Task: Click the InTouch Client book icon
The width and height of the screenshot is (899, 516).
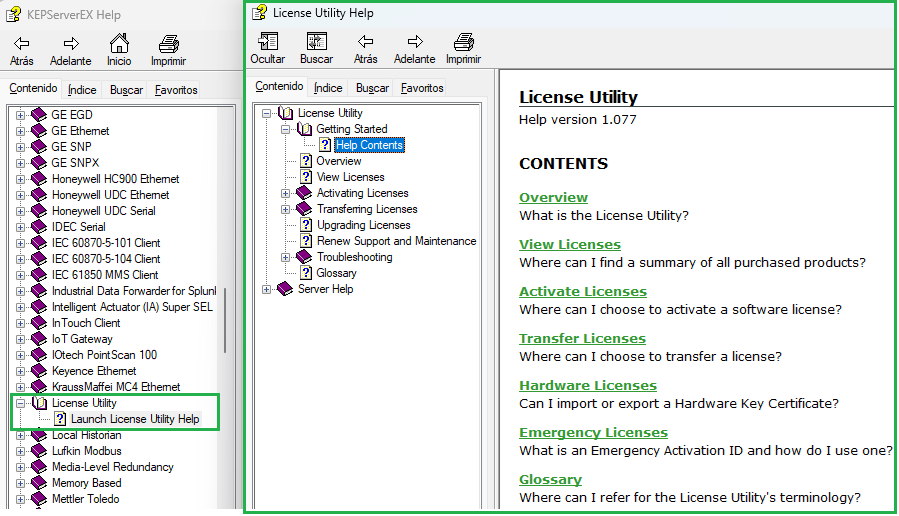Action: (39, 323)
